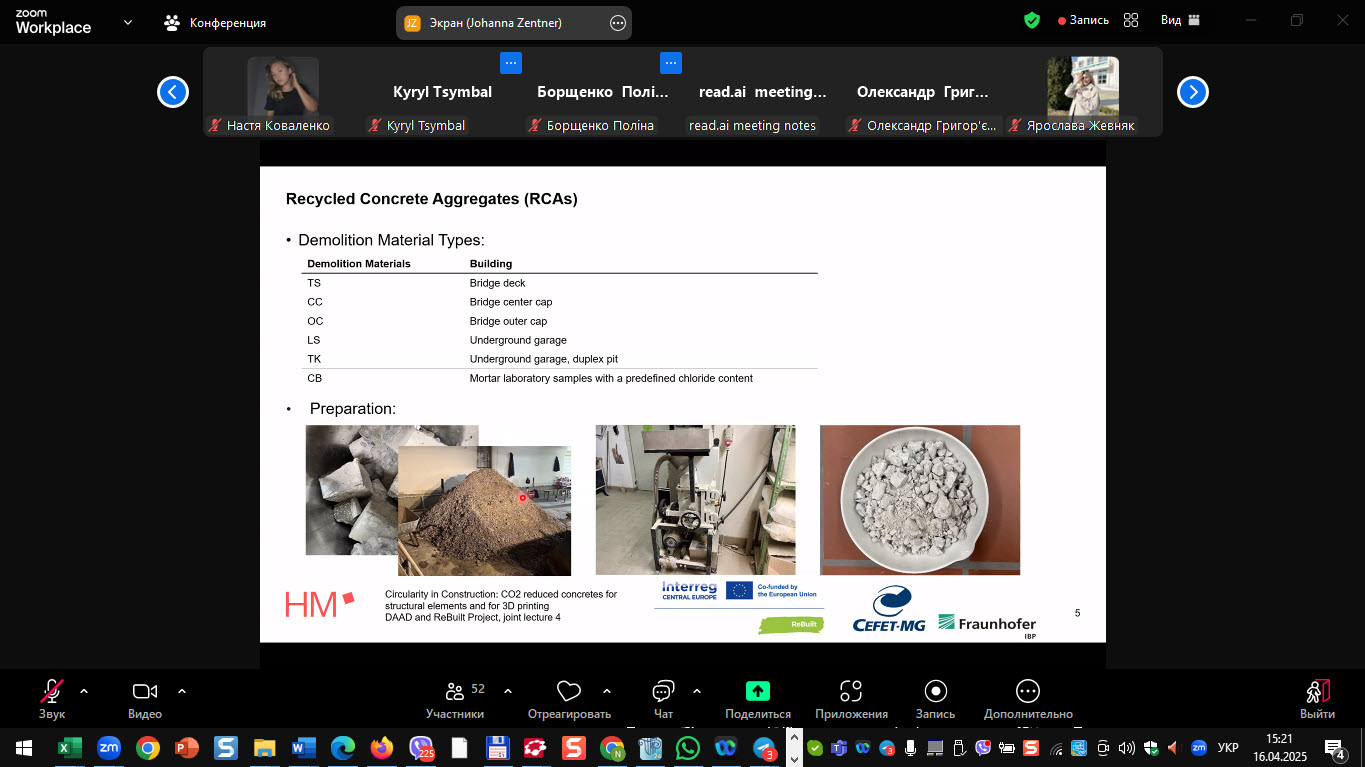Select the Conference tab

click(216, 22)
